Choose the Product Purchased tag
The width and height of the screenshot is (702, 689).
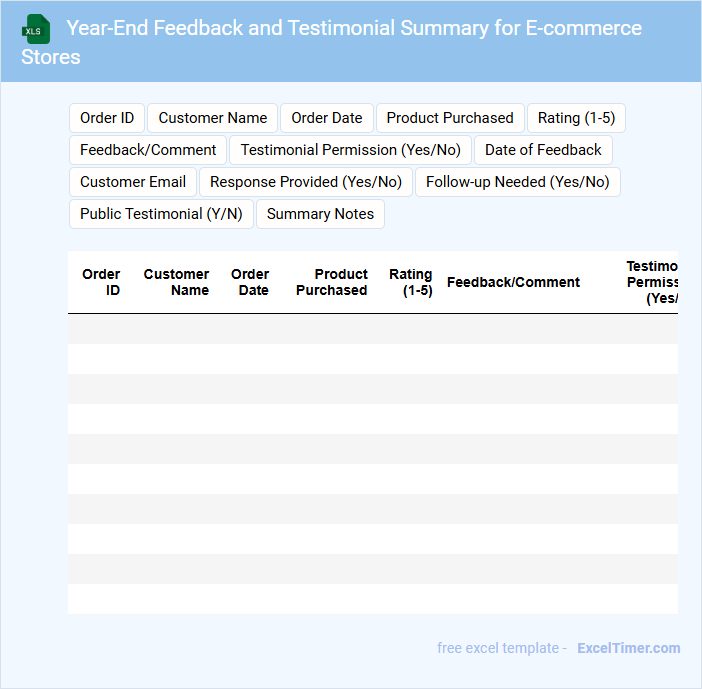pos(450,118)
